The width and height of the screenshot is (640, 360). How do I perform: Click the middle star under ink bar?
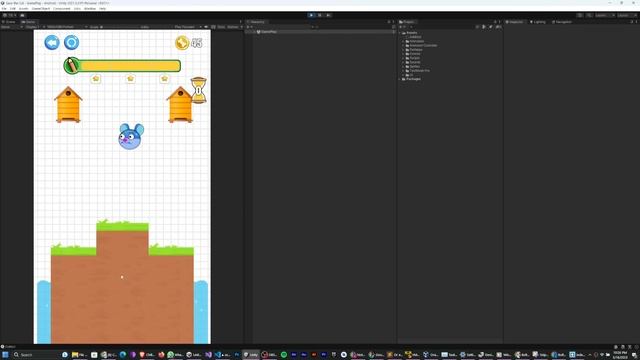pos(131,78)
